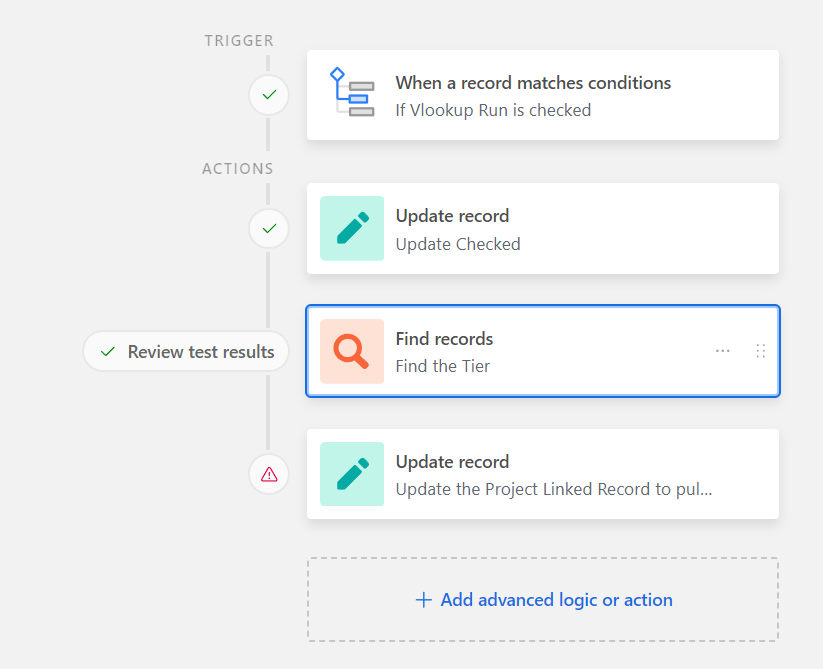
Task: Open the Update the Project Linked Record action
Action: click(x=543, y=474)
